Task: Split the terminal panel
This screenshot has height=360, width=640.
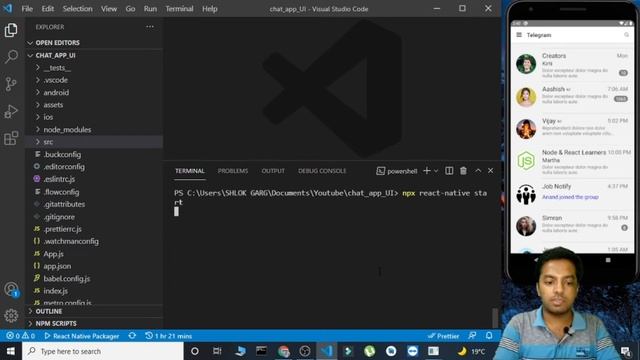Action: coord(449,171)
